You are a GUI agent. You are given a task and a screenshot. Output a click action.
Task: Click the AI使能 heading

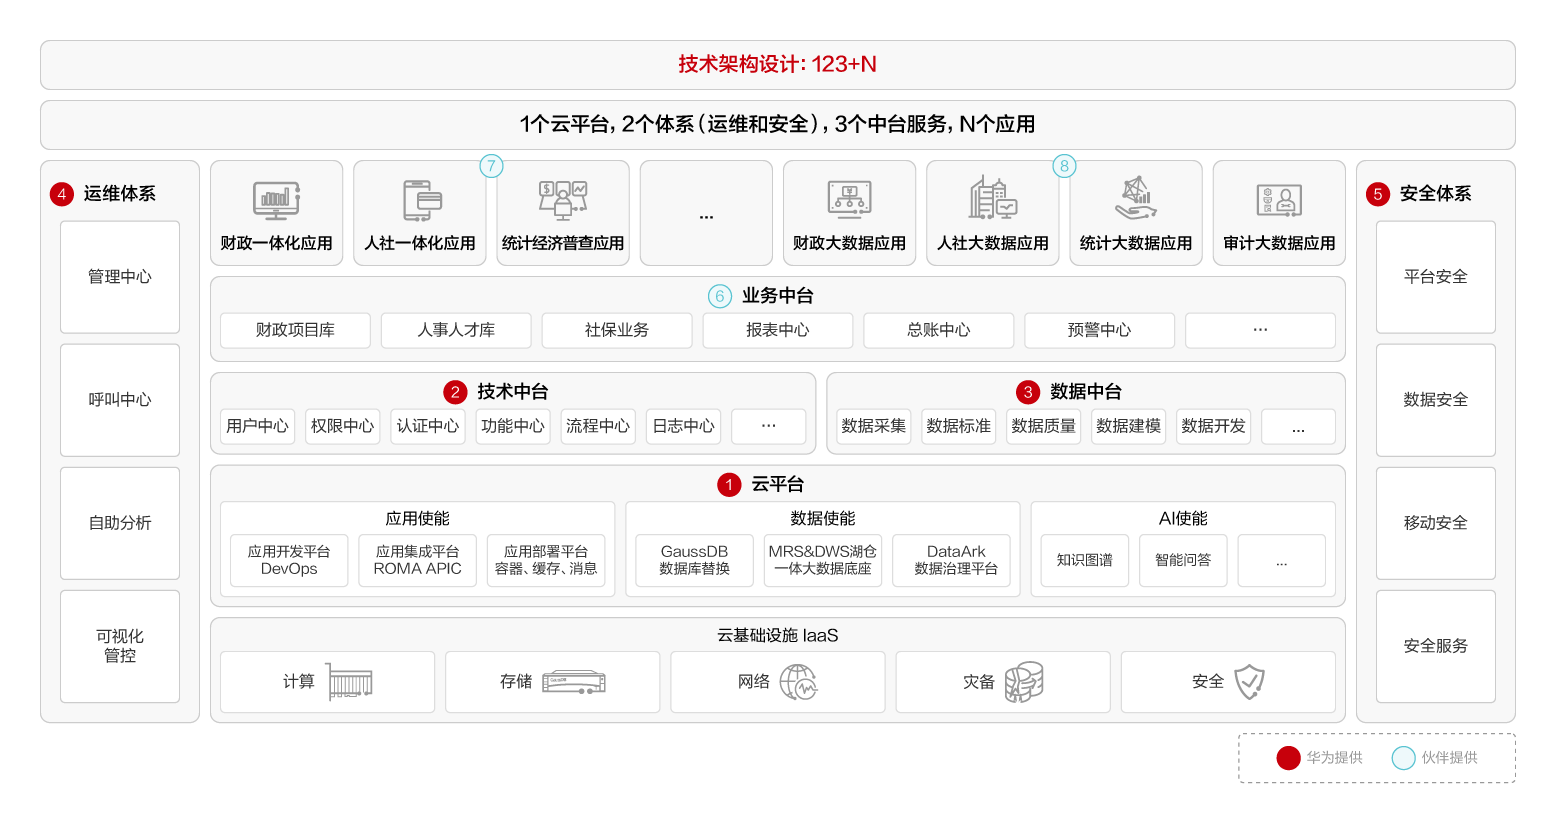click(x=1183, y=519)
